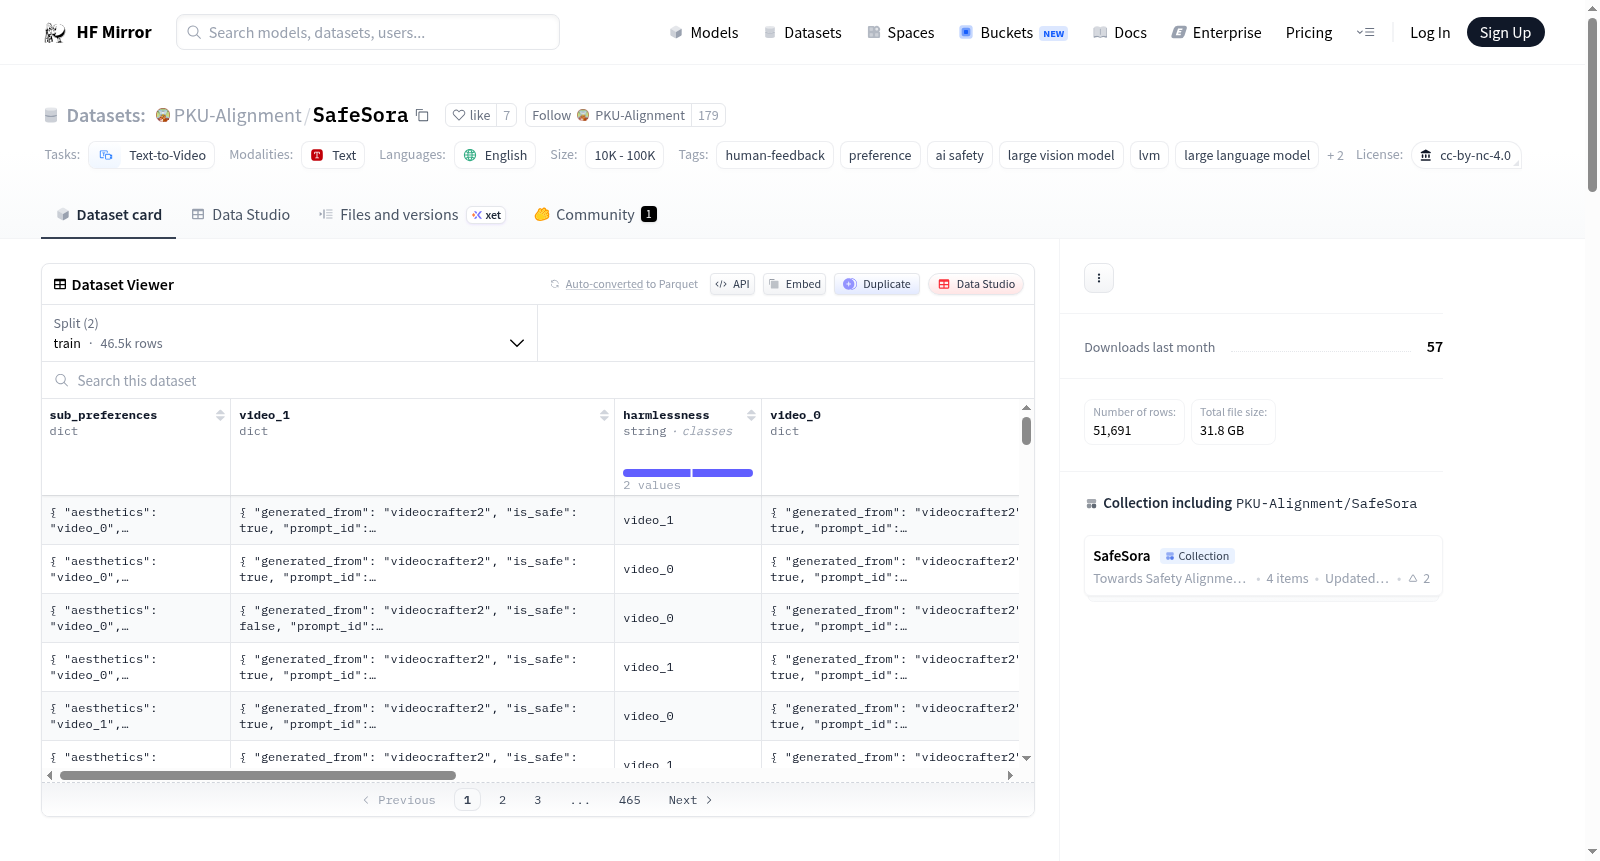Click the API button in Dataset Viewer
Viewport: 1600px width, 861px height.
(732, 284)
